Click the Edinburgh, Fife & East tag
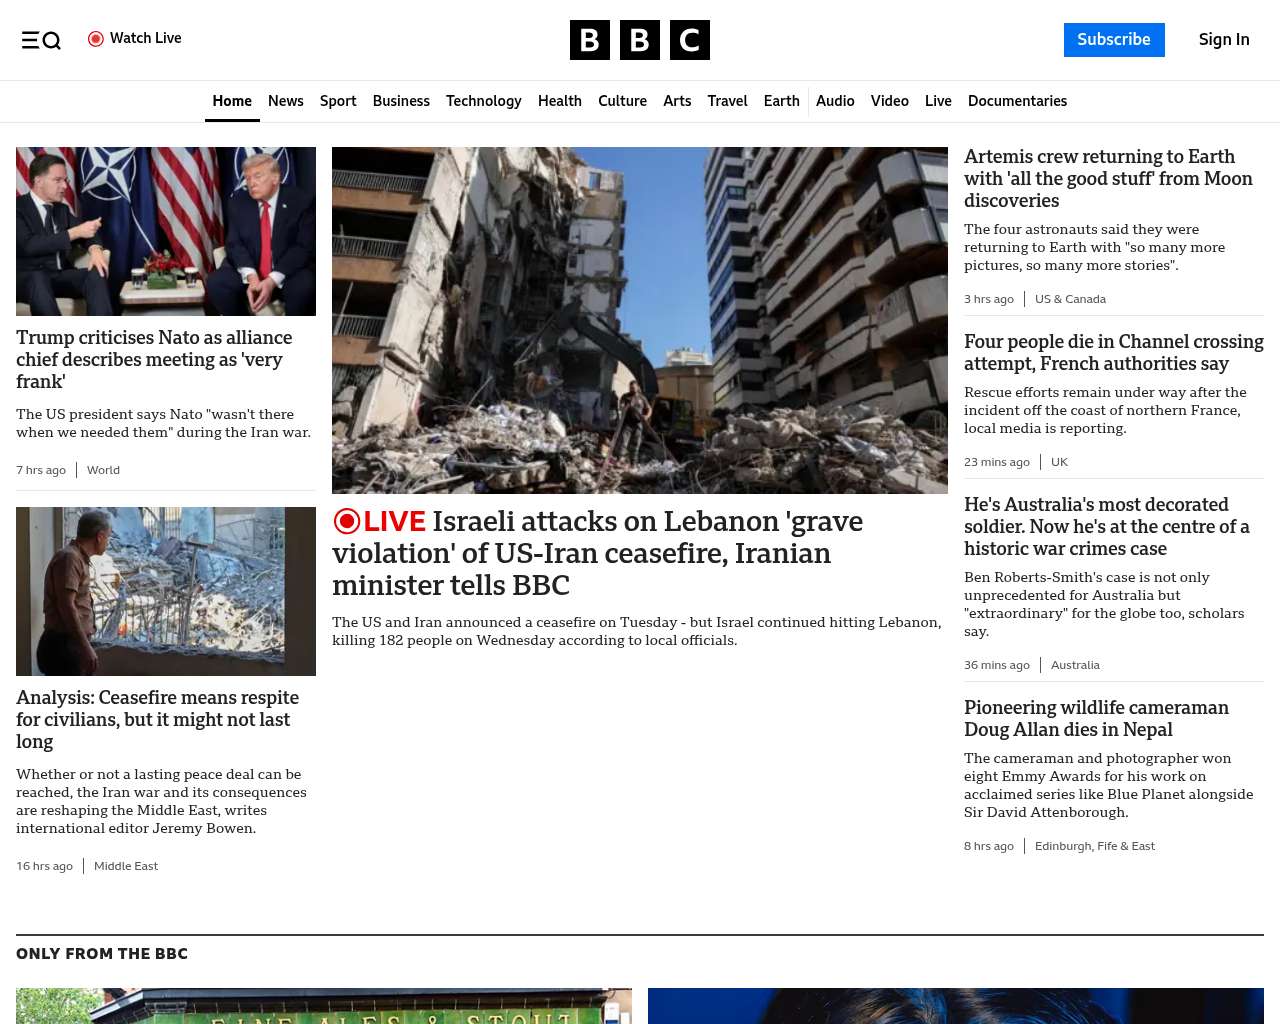Viewport: 1280px width, 1024px height. [1095, 846]
